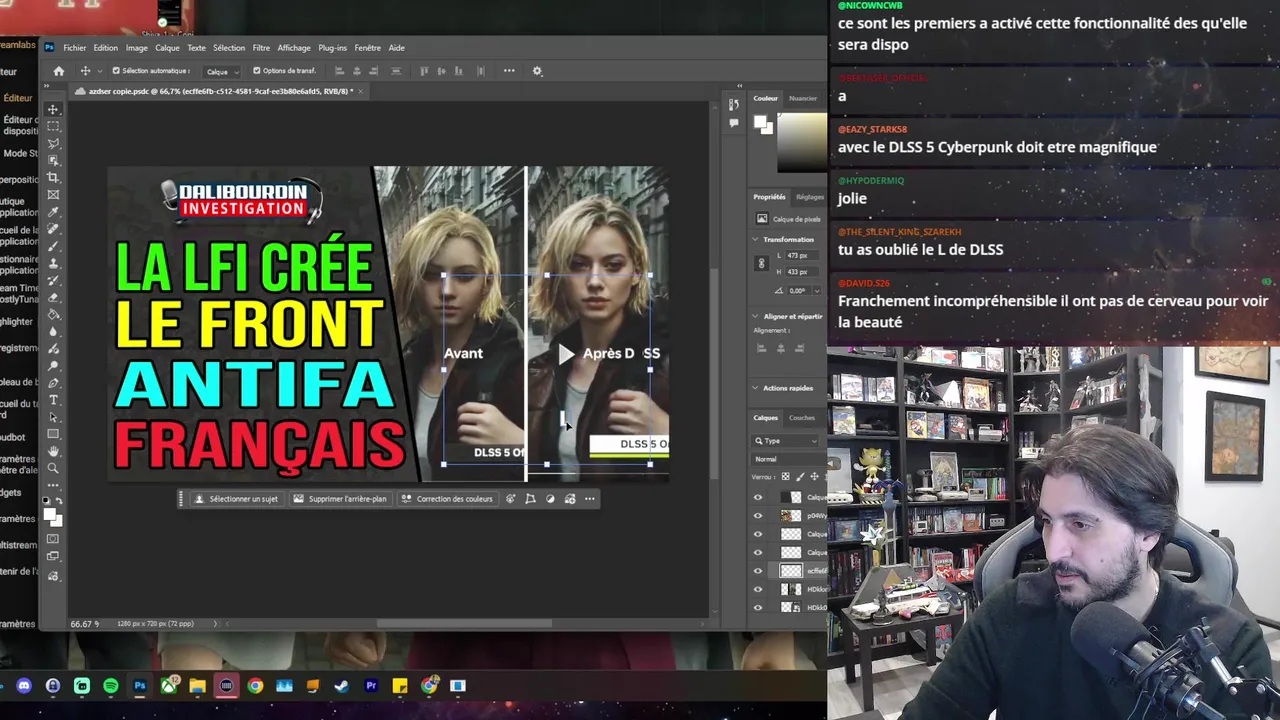Image resolution: width=1280 pixels, height=720 pixels.
Task: Click 'Sélectionner un sujet' button
Action: click(x=236, y=499)
